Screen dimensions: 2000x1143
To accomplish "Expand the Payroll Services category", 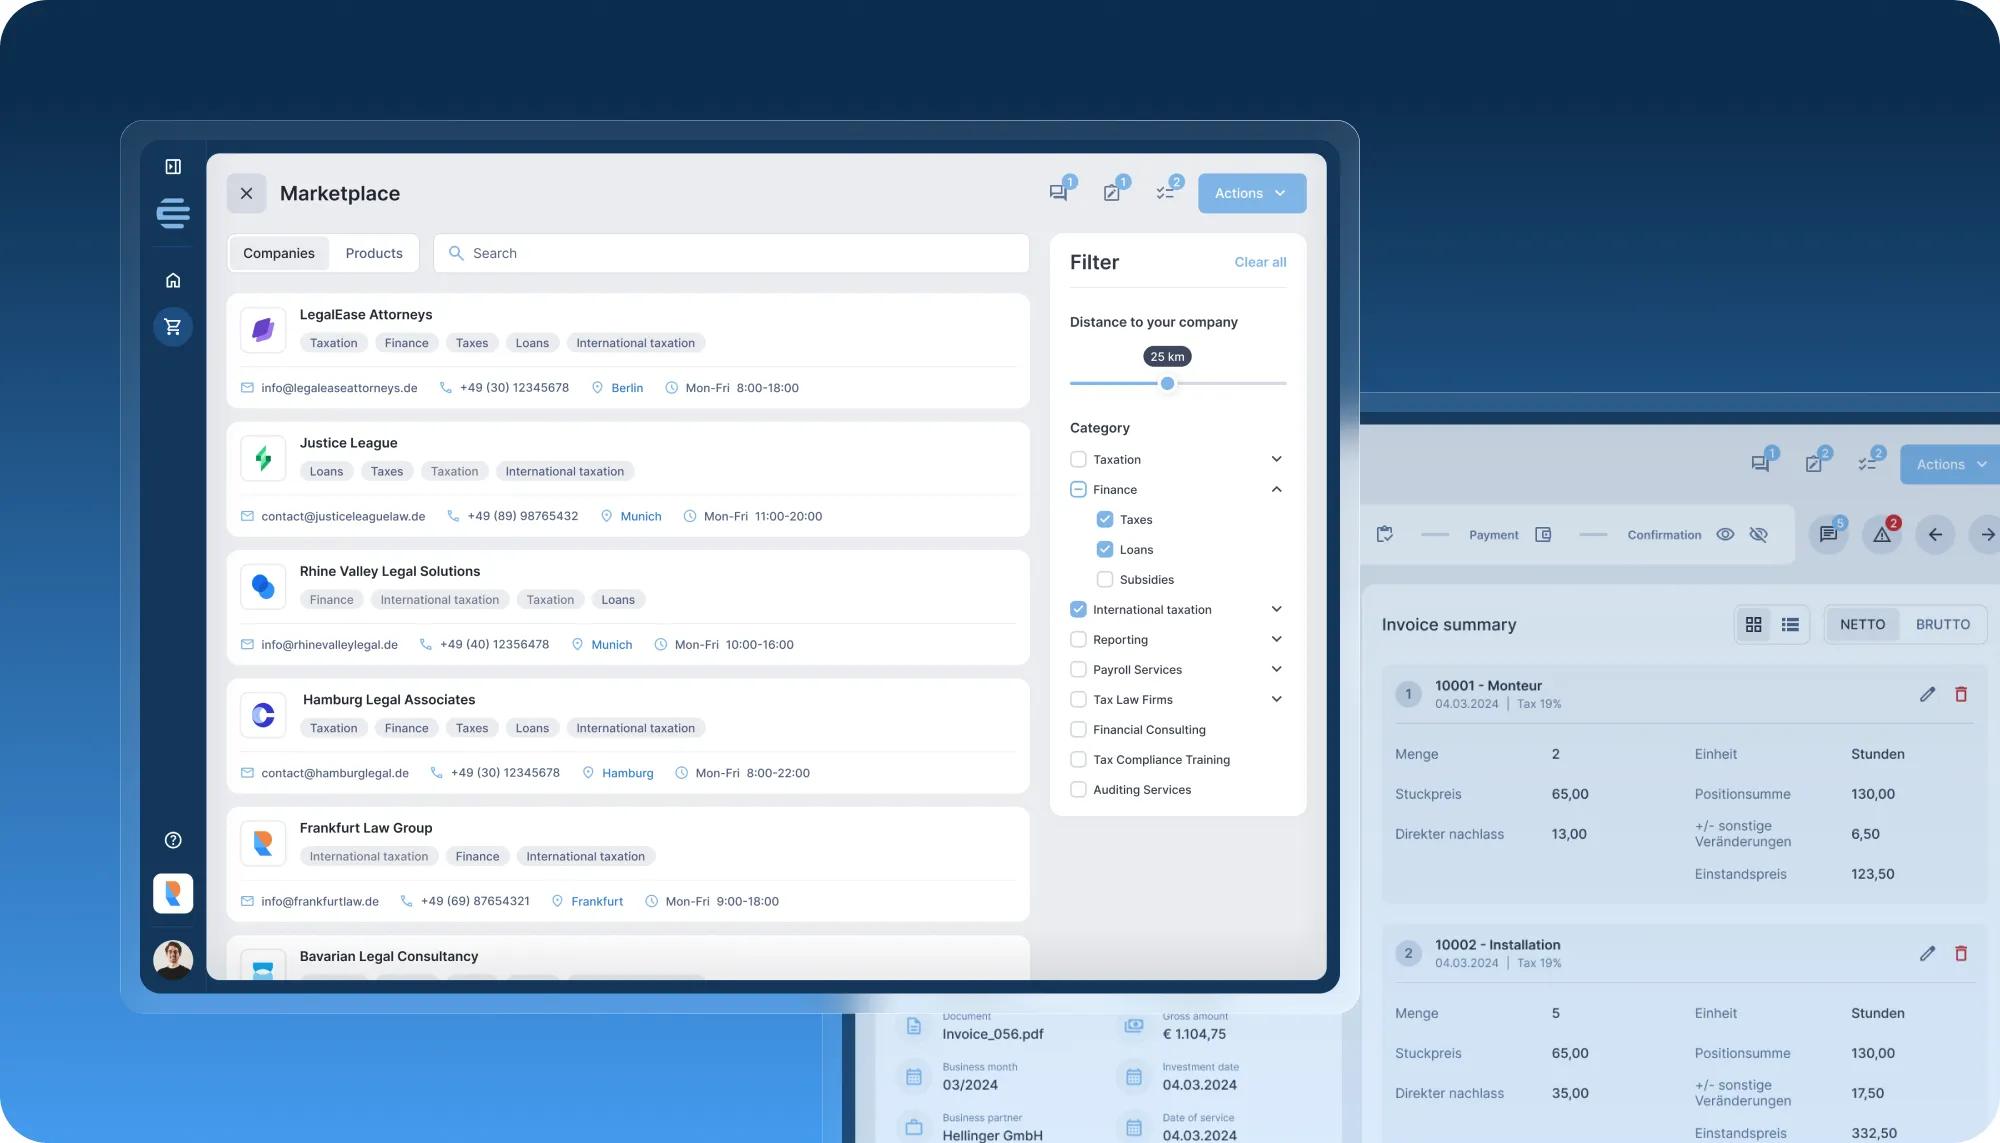I will (1276, 669).
